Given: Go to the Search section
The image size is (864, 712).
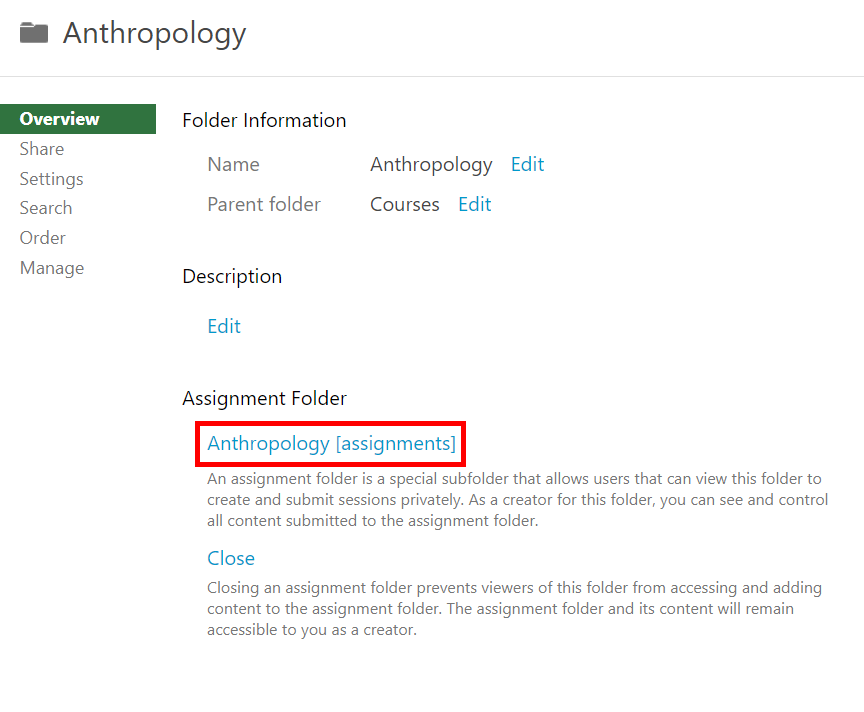Looking at the screenshot, I should 46,208.
